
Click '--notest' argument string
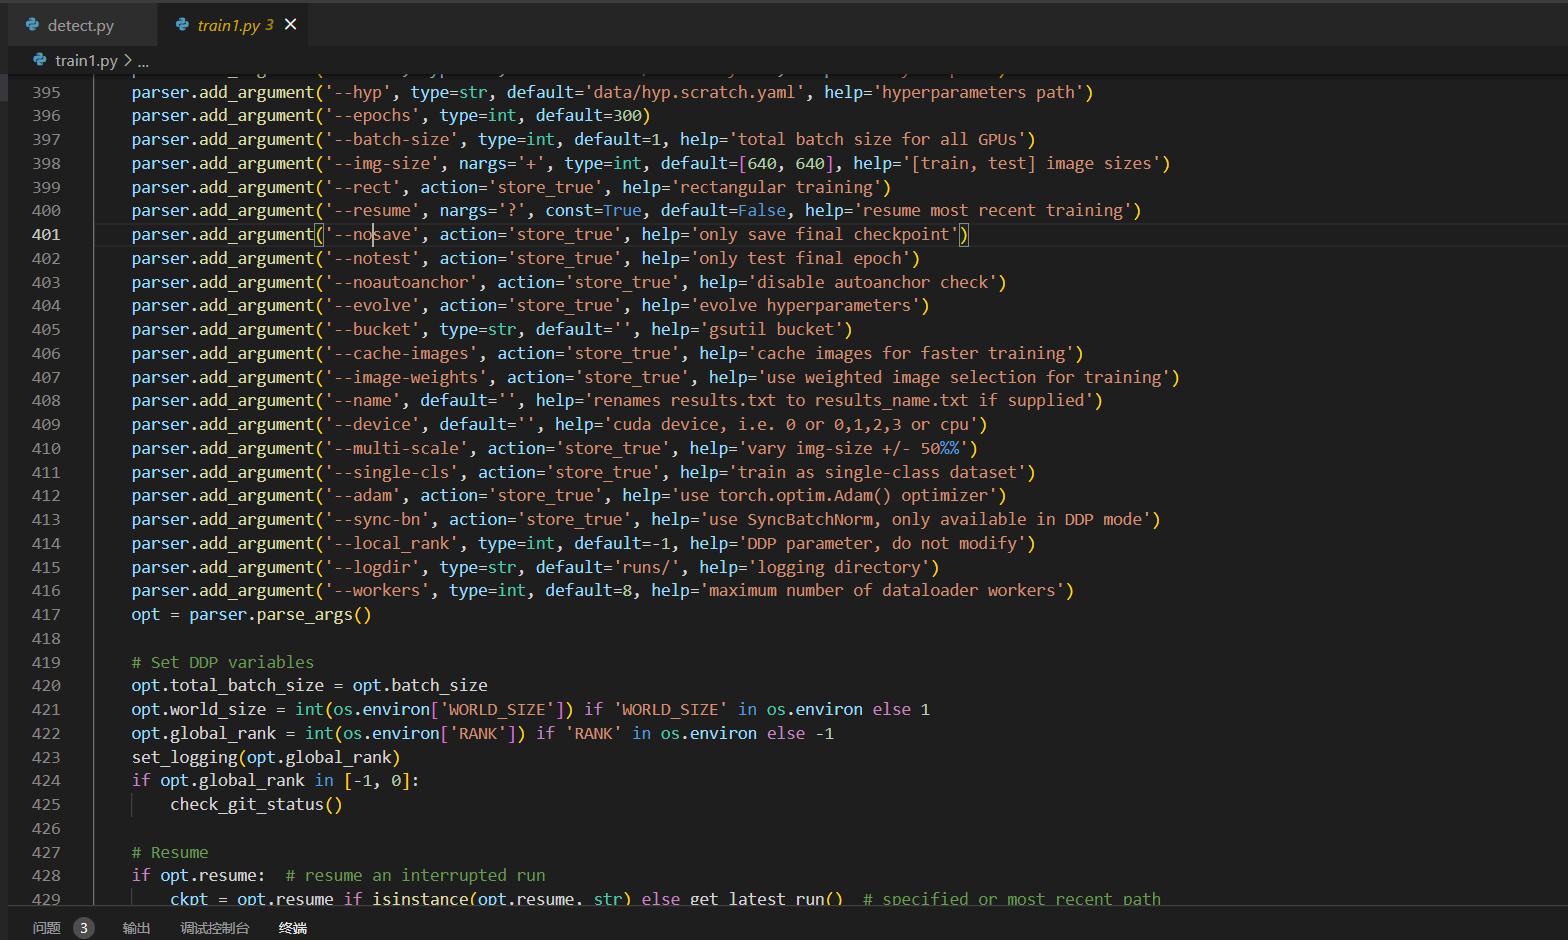tap(372, 259)
